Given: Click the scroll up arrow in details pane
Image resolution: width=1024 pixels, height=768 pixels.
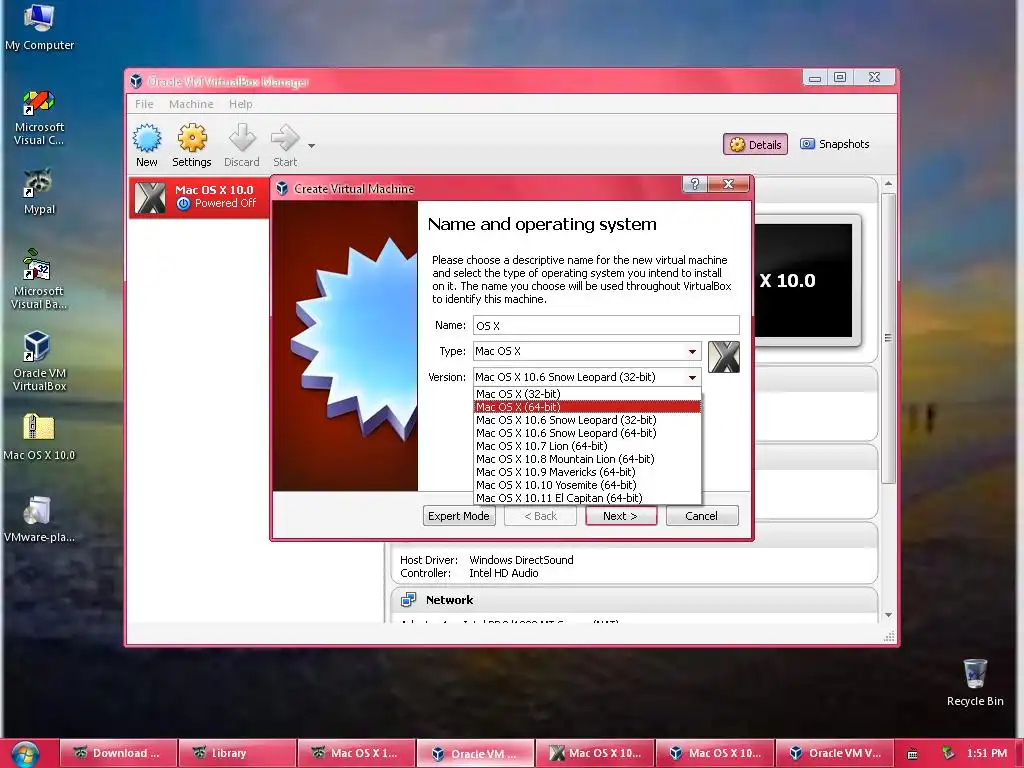Looking at the screenshot, I should (x=888, y=184).
